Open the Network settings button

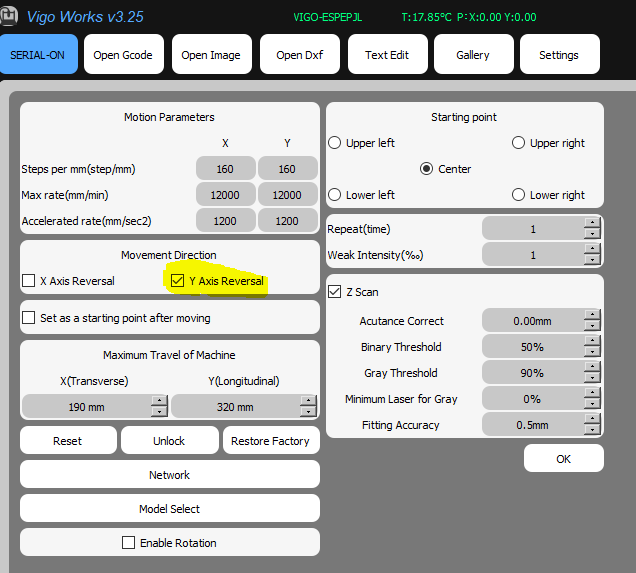click(x=170, y=474)
